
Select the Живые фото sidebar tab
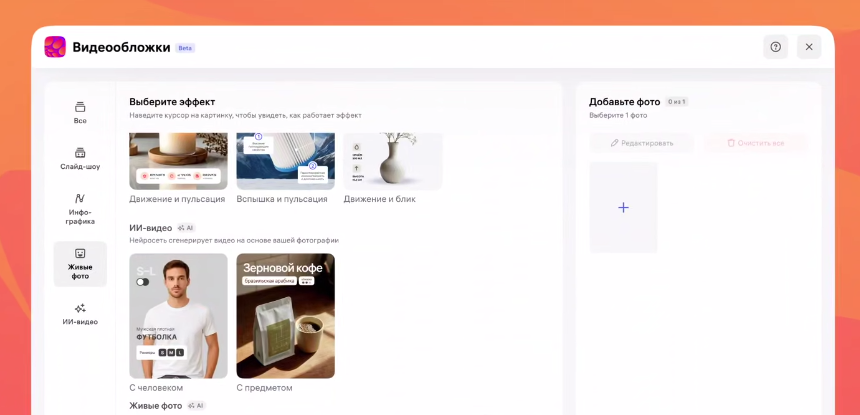(x=80, y=263)
